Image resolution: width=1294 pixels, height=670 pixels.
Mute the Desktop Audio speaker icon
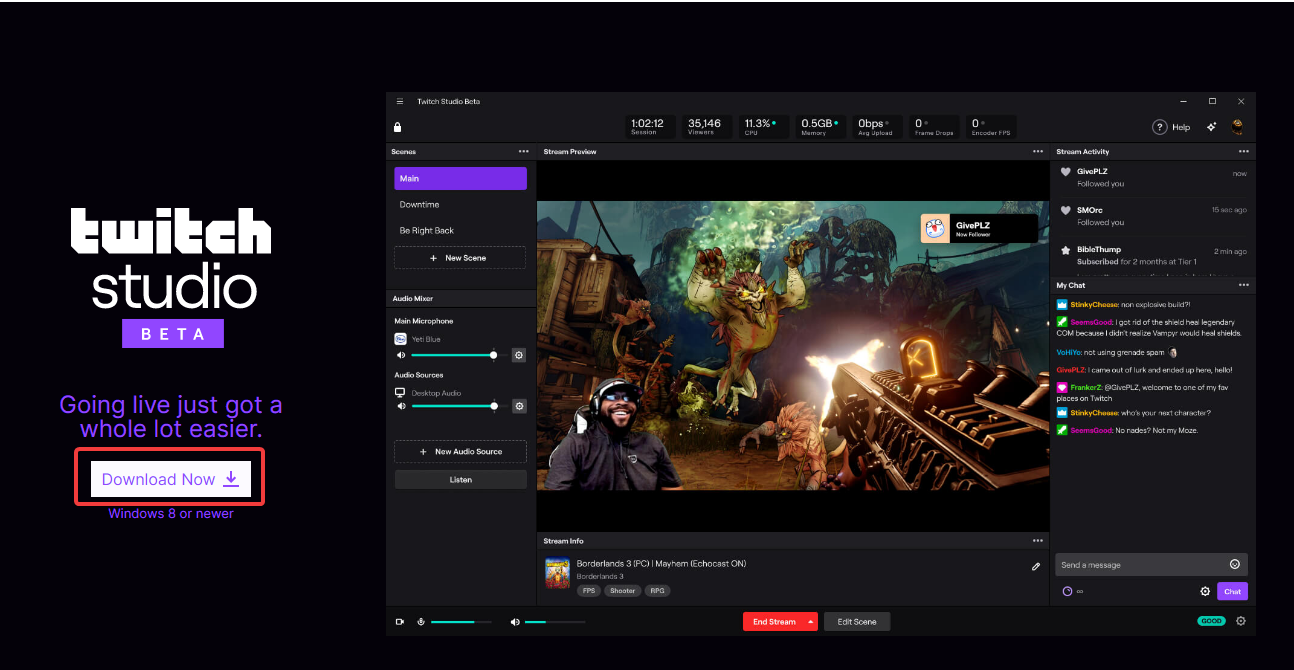(401, 406)
